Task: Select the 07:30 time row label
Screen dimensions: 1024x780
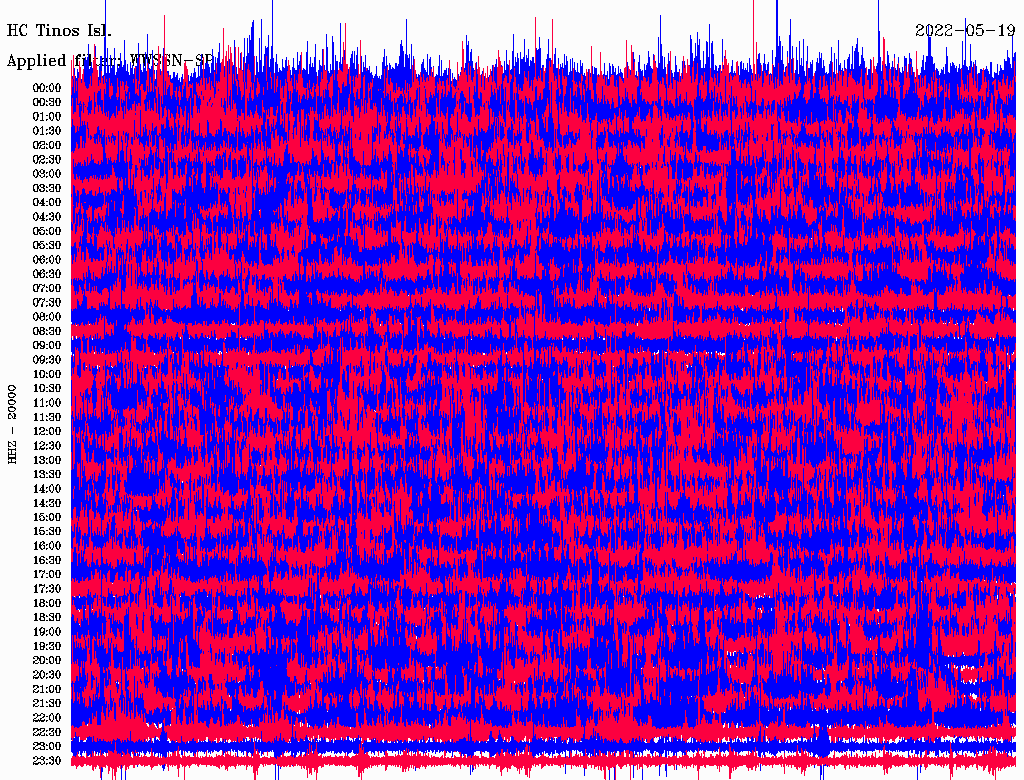Action: tap(47, 302)
